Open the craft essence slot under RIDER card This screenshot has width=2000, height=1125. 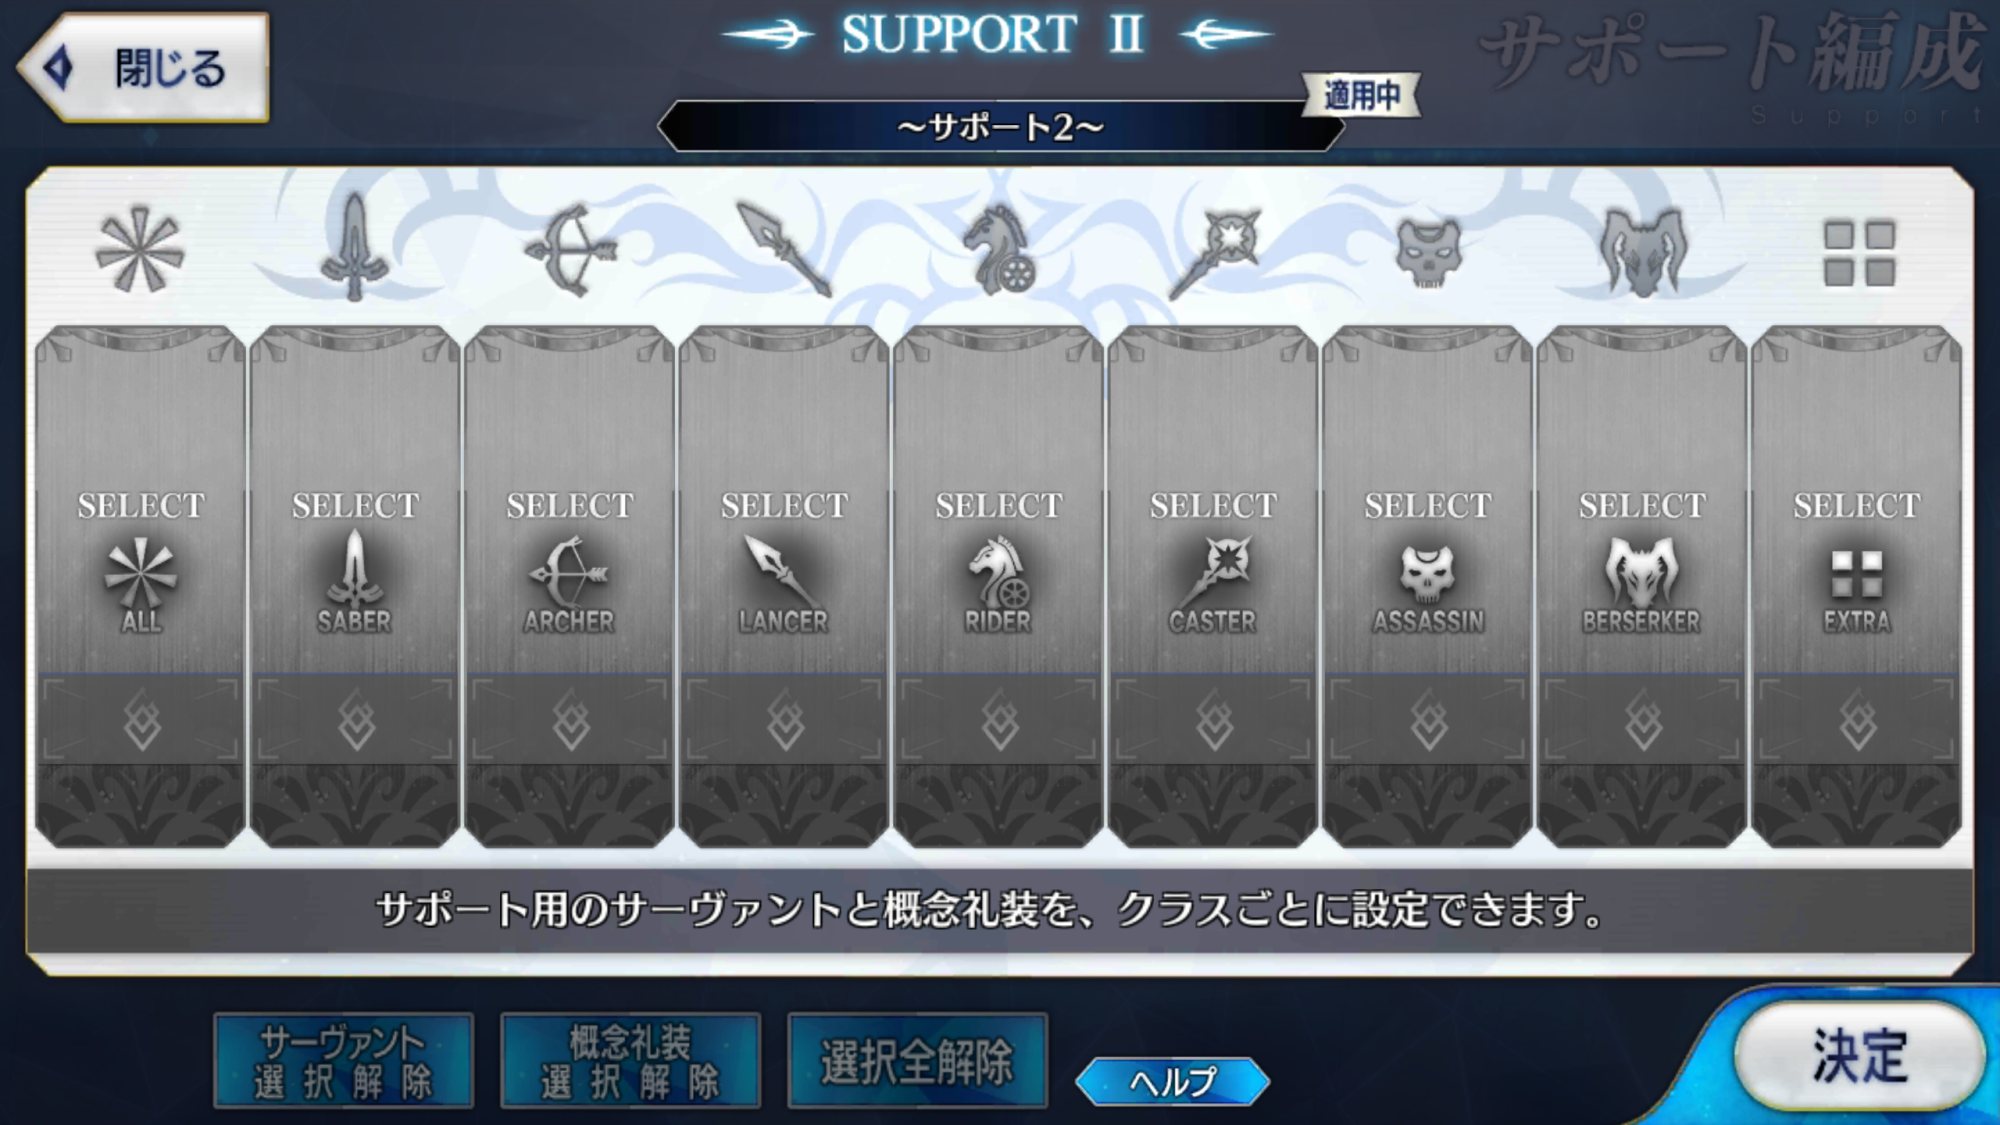click(998, 720)
